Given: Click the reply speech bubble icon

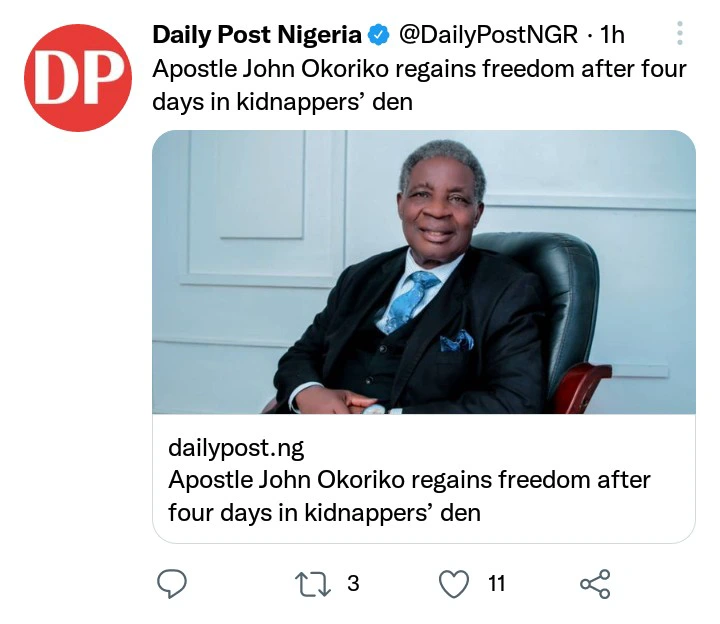Looking at the screenshot, I should (x=172, y=583).
